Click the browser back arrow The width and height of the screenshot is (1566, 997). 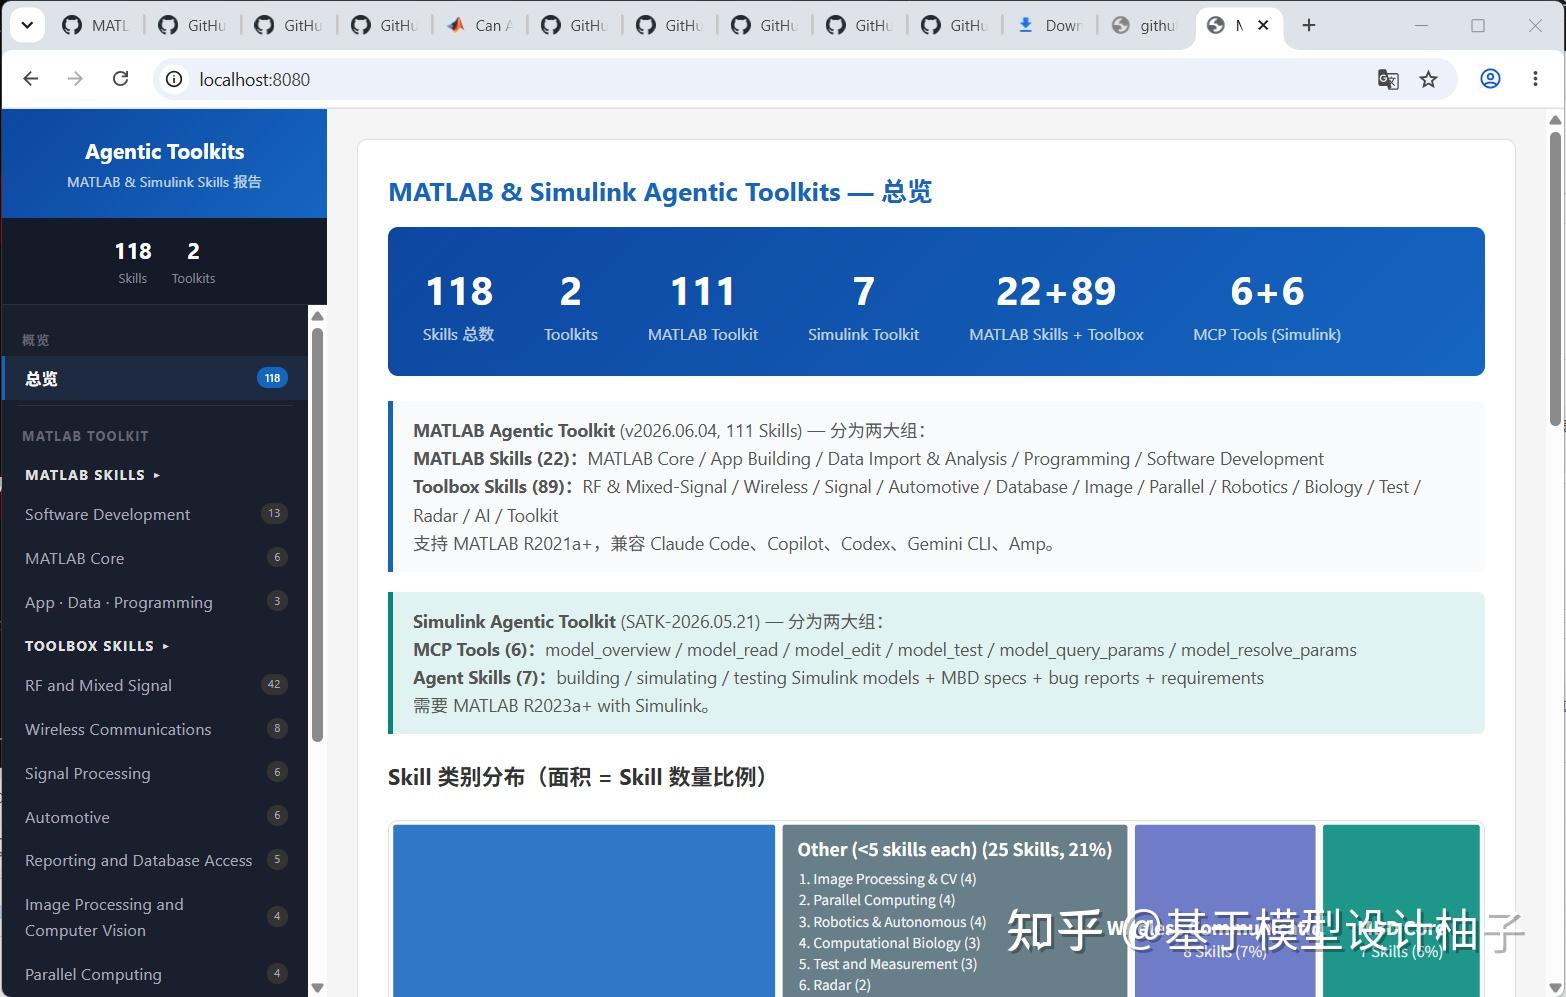pyautogui.click(x=31, y=79)
